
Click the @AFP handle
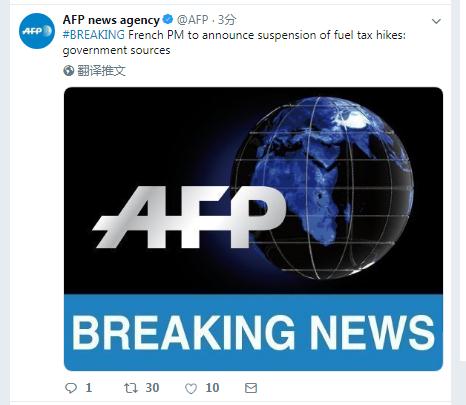tap(193, 20)
